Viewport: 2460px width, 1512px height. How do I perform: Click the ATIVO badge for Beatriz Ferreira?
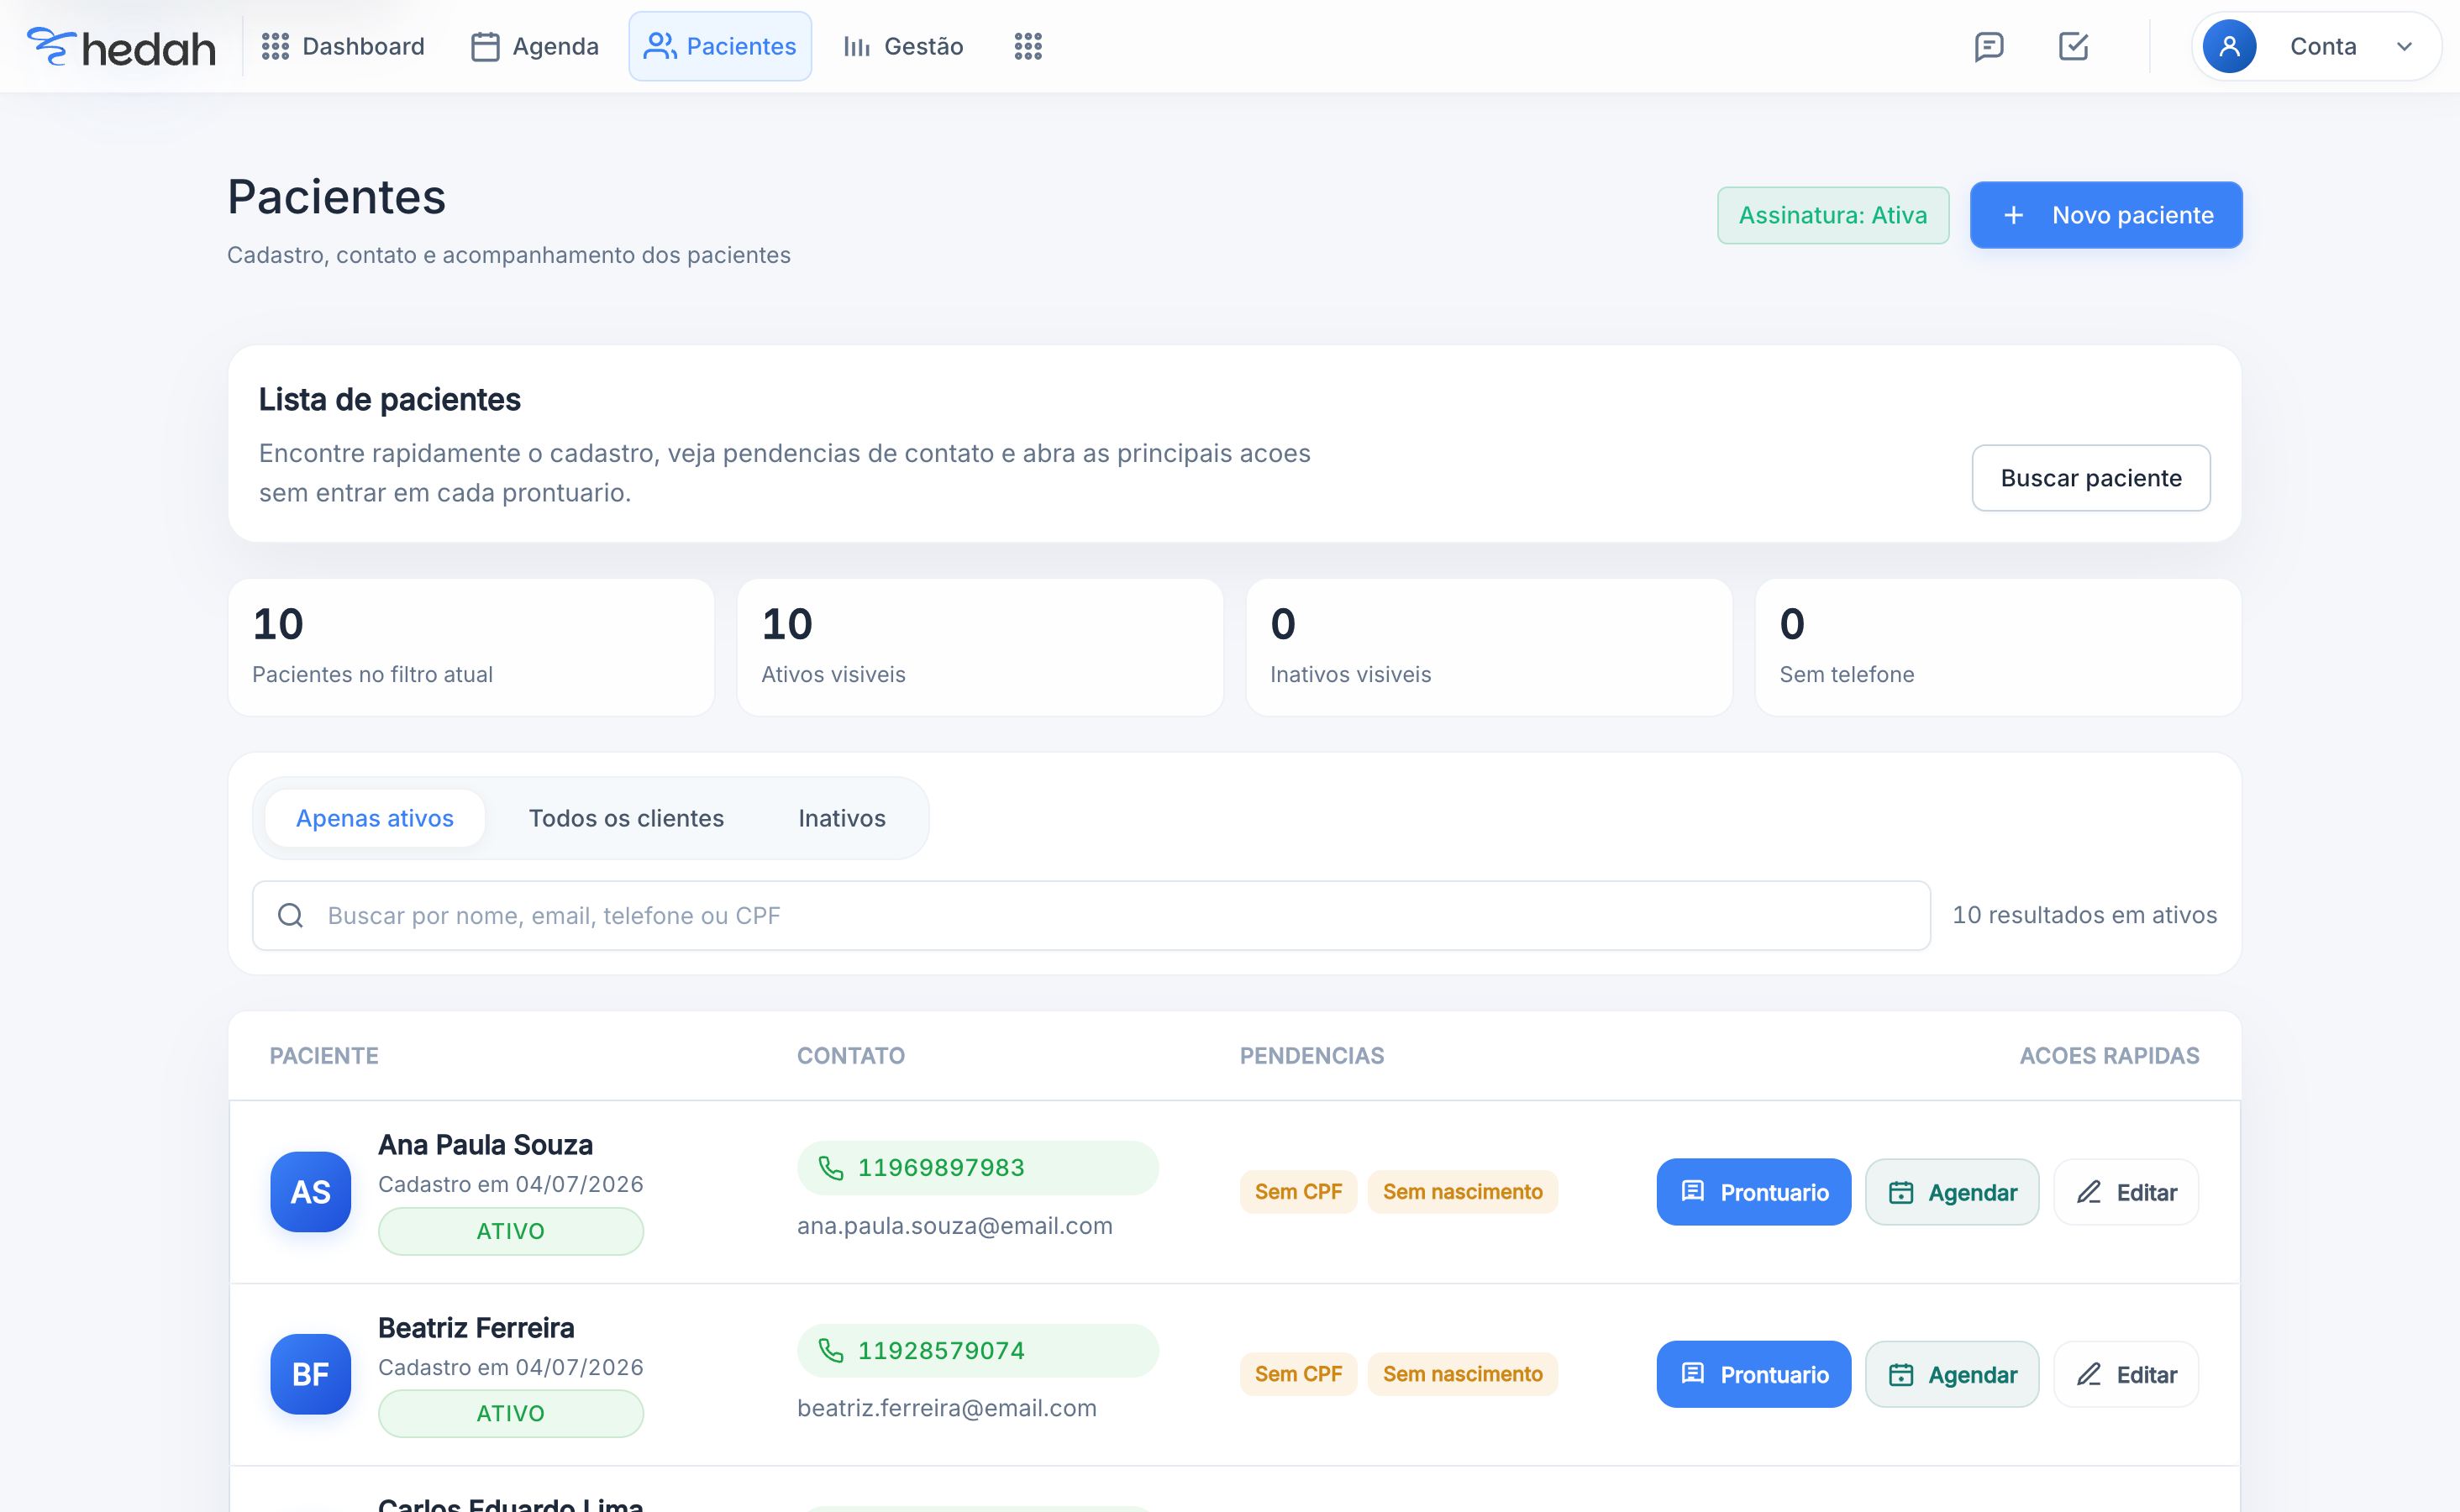click(510, 1413)
